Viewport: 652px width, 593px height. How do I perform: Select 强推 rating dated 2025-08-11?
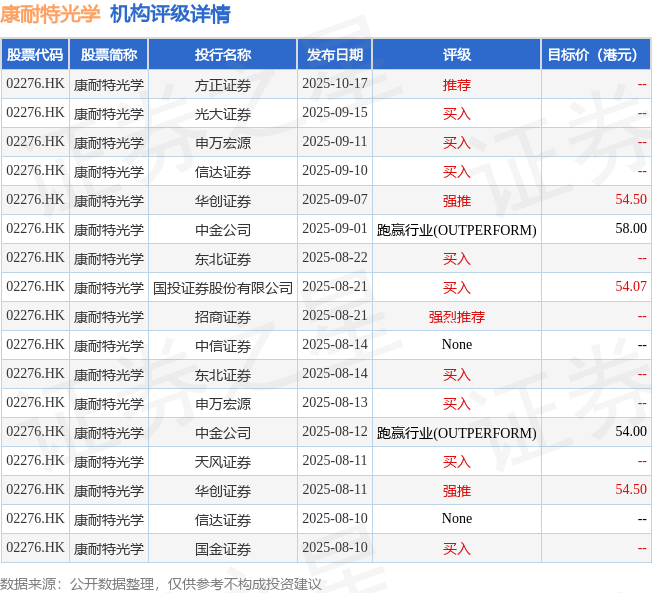tap(457, 491)
